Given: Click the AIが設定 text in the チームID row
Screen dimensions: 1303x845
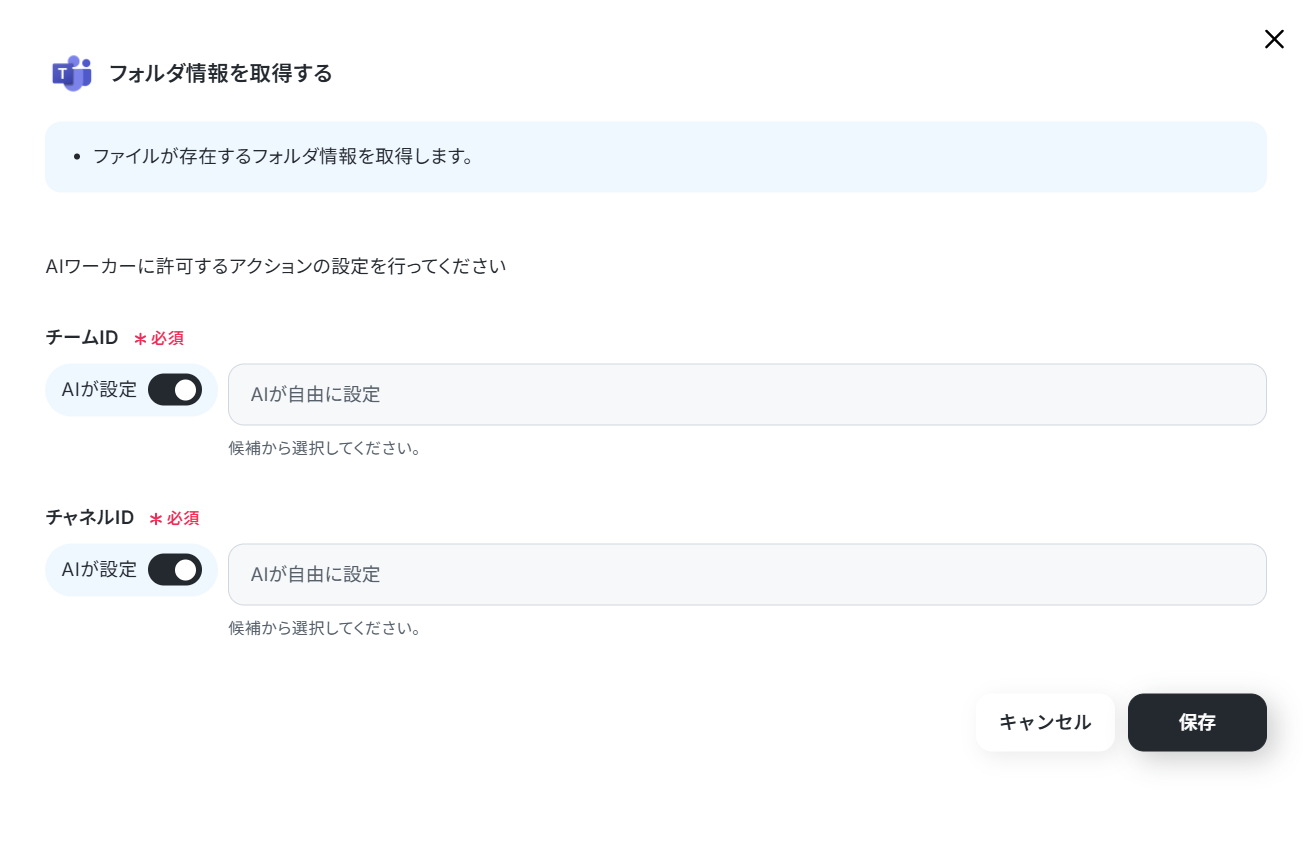Looking at the screenshot, I should coord(99,390).
